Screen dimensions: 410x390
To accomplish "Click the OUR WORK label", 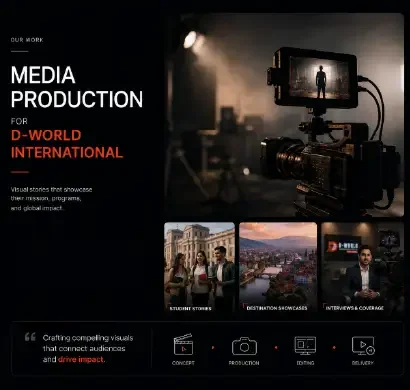I will point(27,40).
